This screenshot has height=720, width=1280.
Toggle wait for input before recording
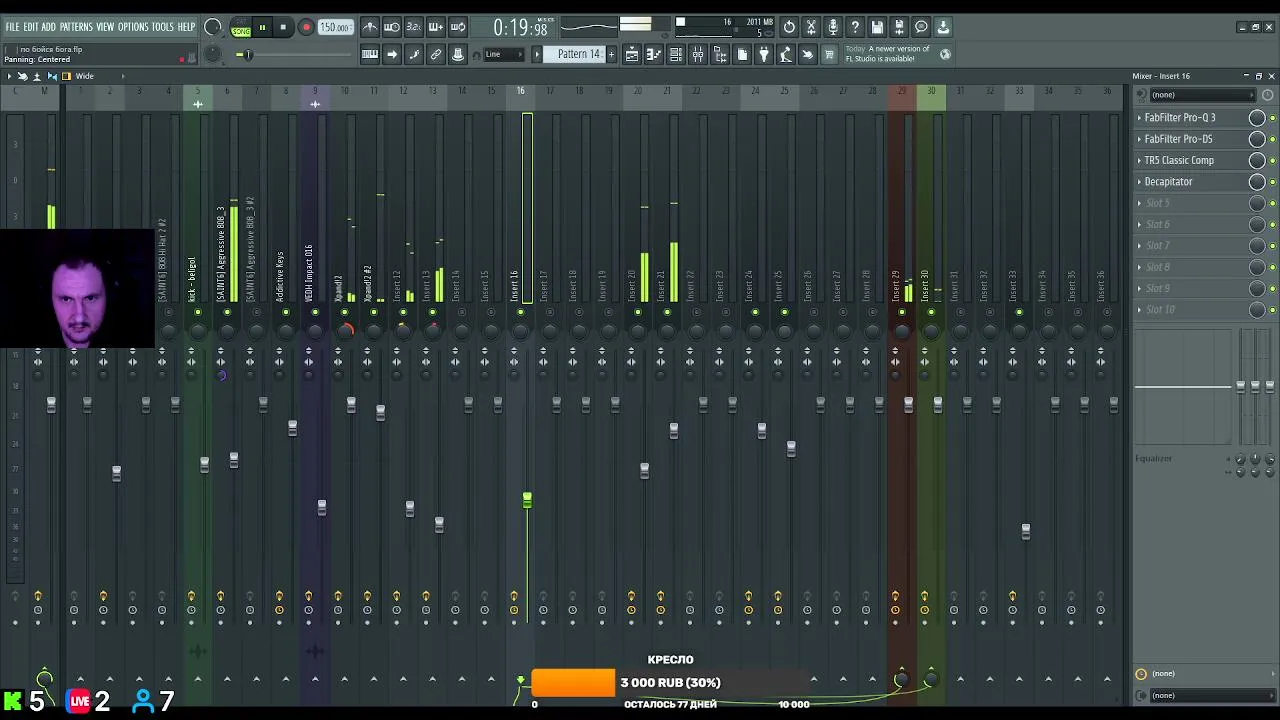392,27
